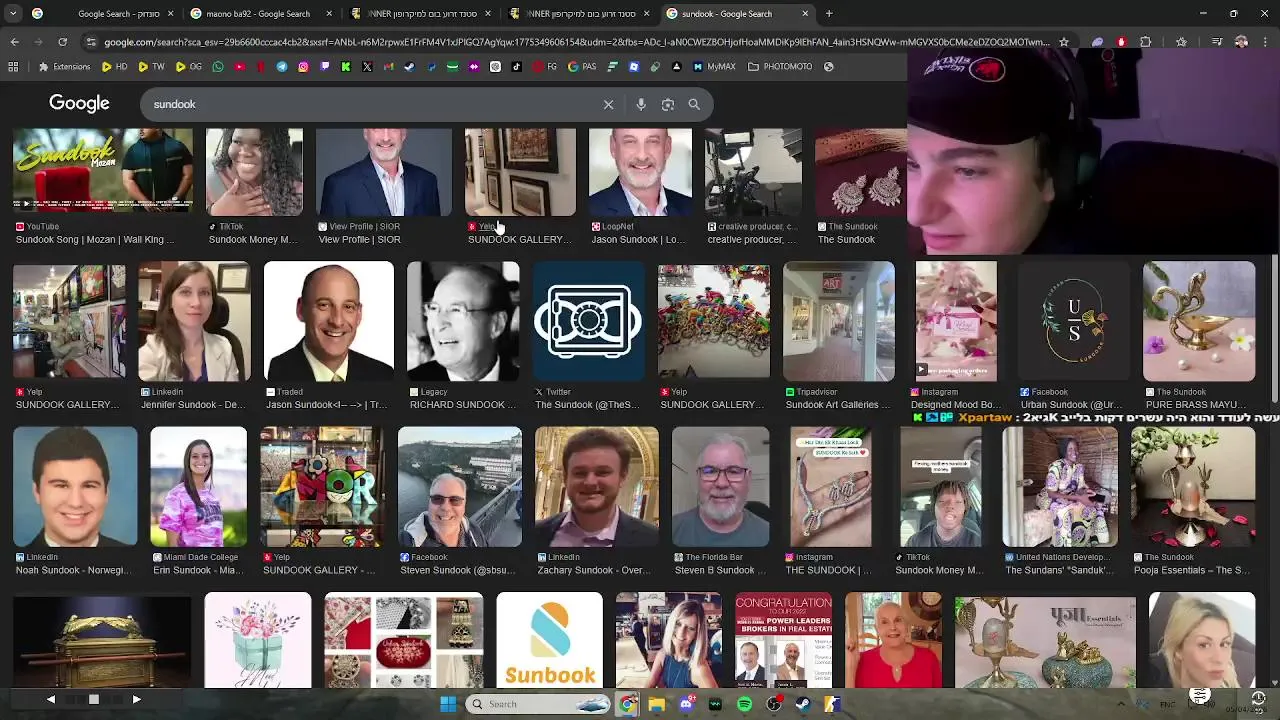Click the Google search input field

370,104
